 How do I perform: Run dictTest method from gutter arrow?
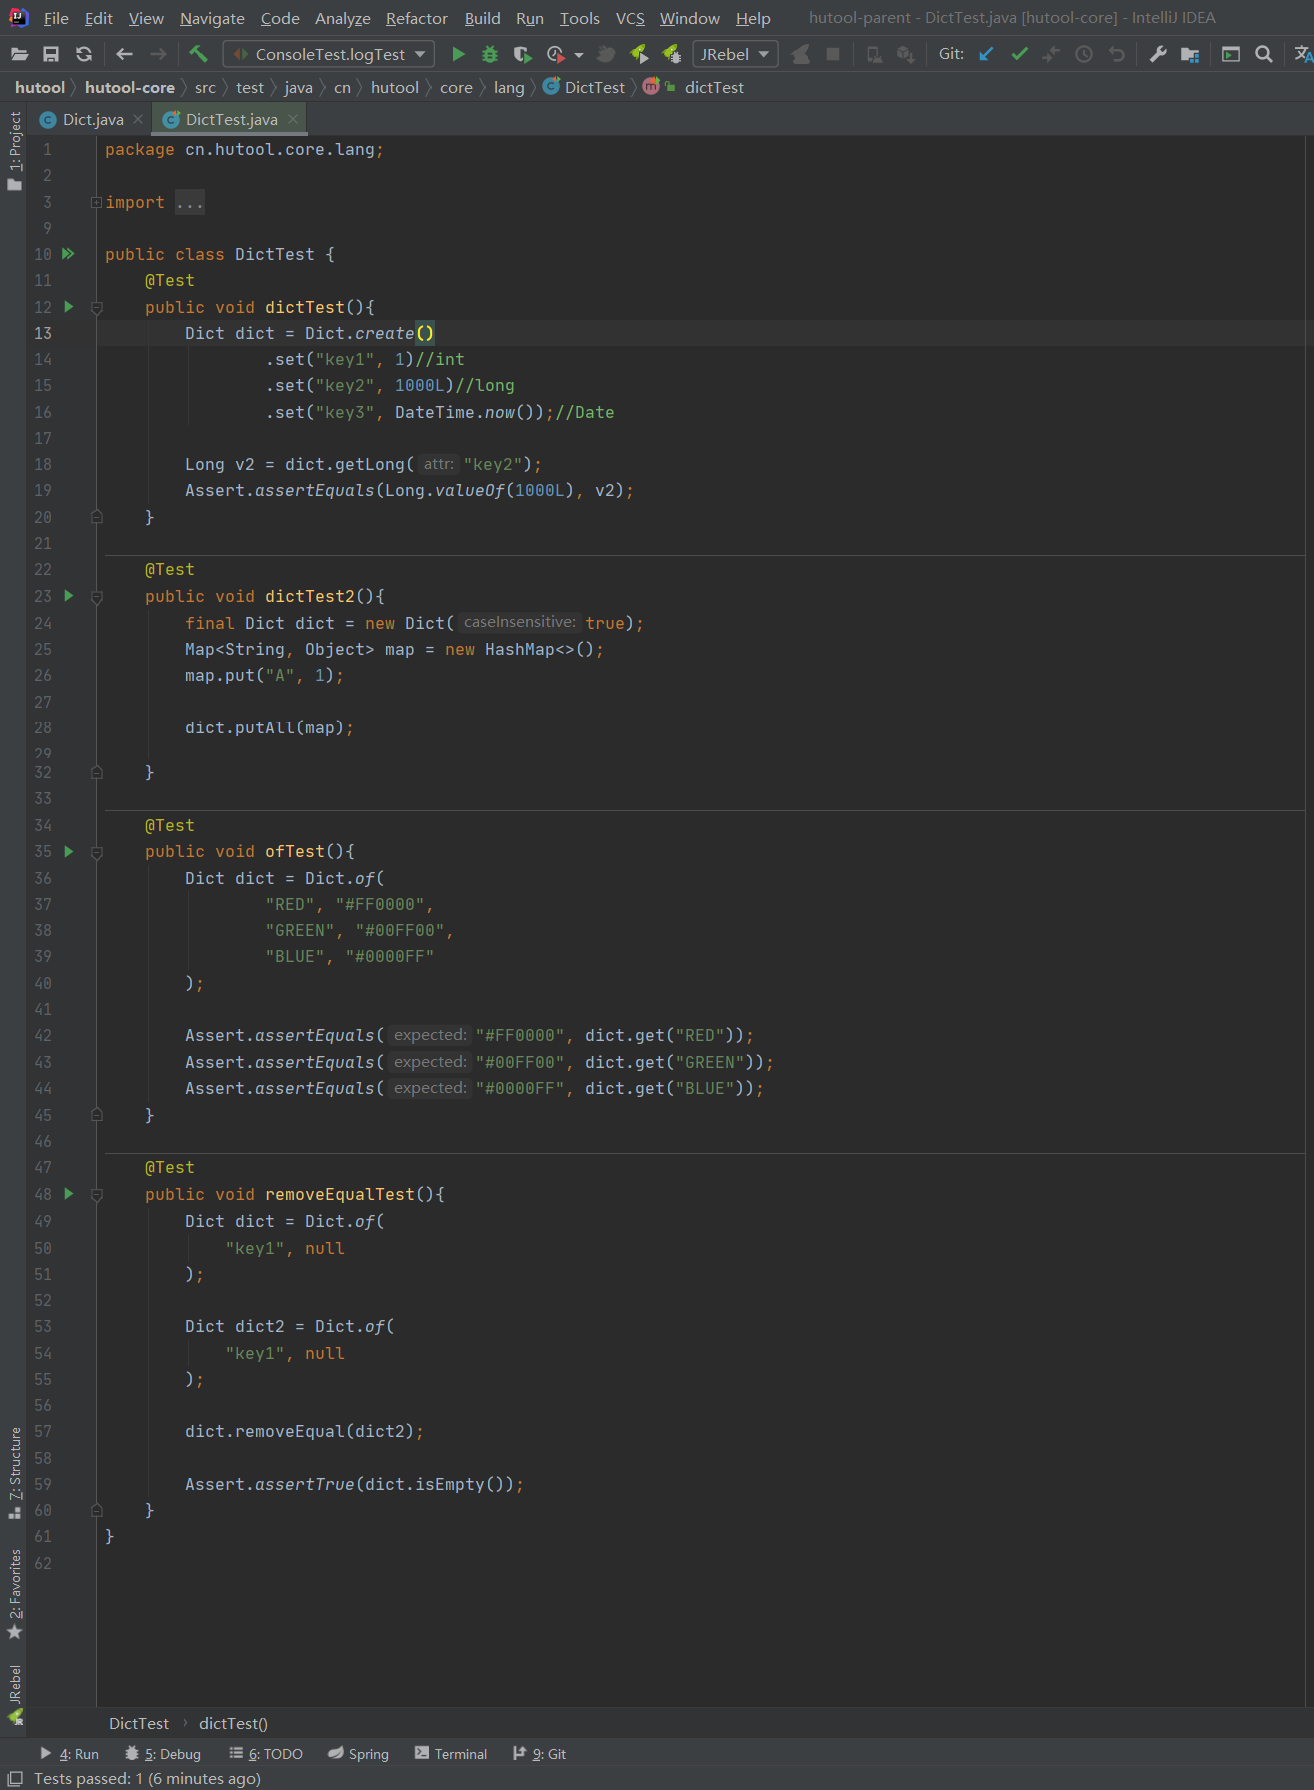coord(69,306)
